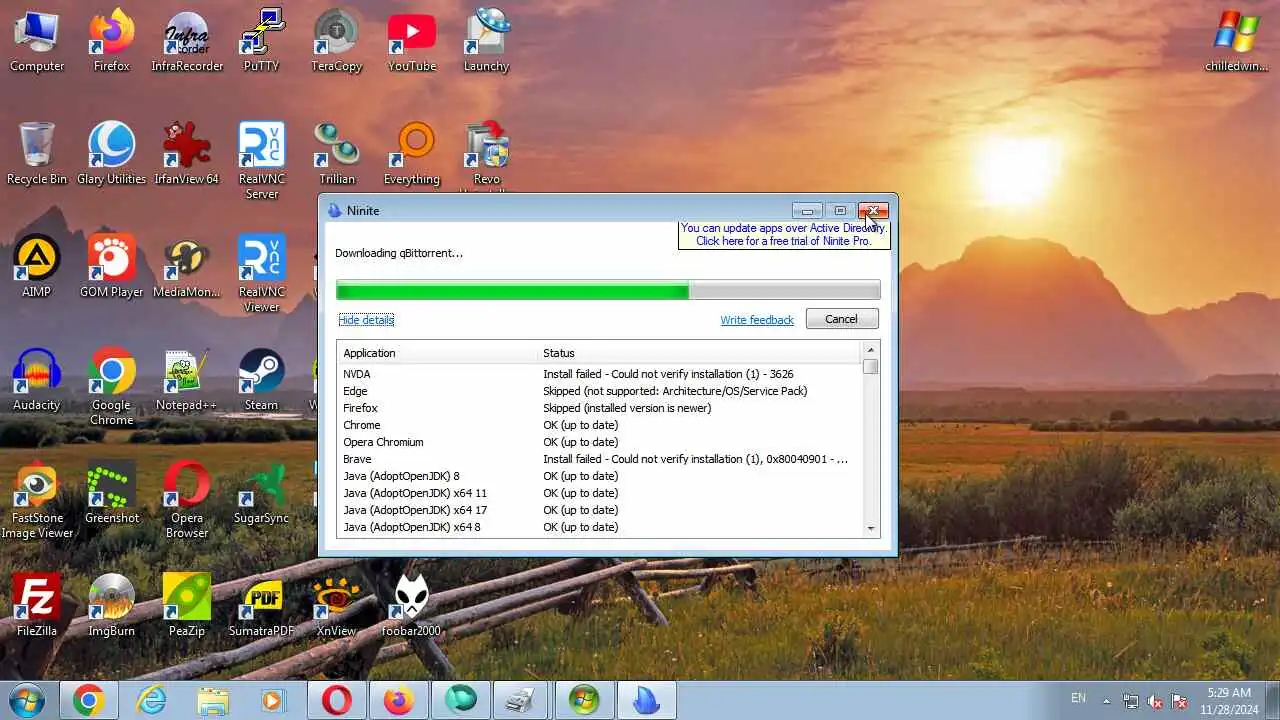The width and height of the screenshot is (1280, 720).
Task: Open the Write feedback link
Action: (757, 320)
